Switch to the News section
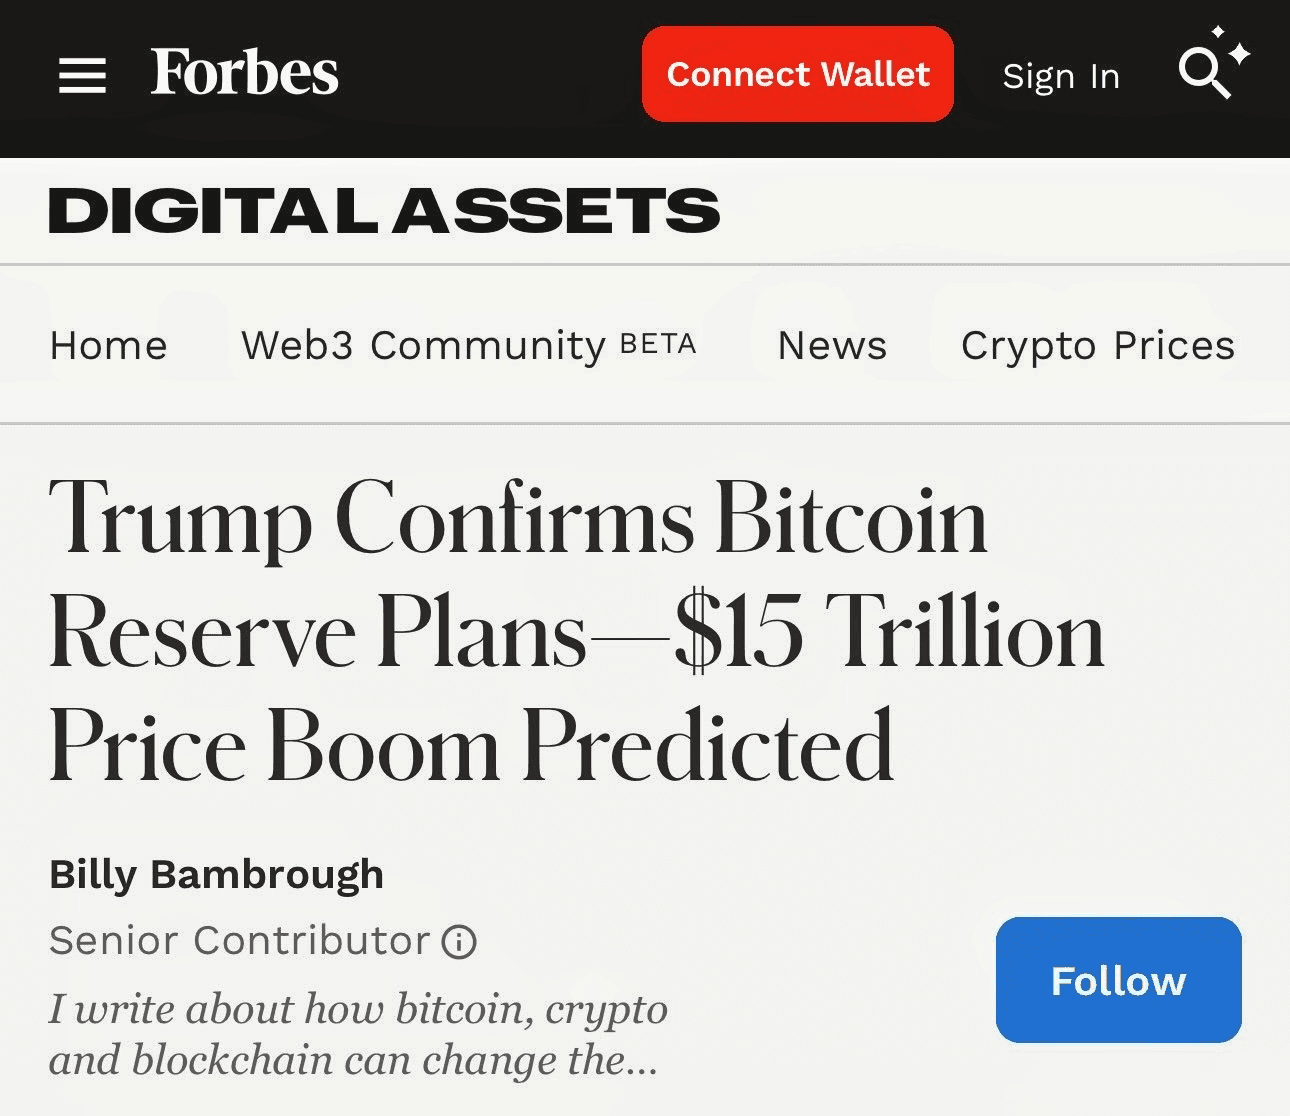This screenshot has height=1116, width=1290. click(831, 346)
